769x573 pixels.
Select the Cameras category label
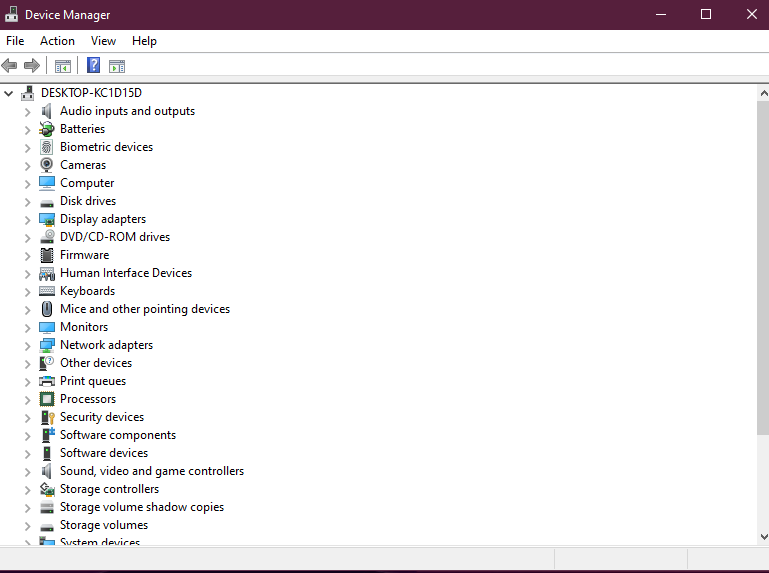point(83,165)
